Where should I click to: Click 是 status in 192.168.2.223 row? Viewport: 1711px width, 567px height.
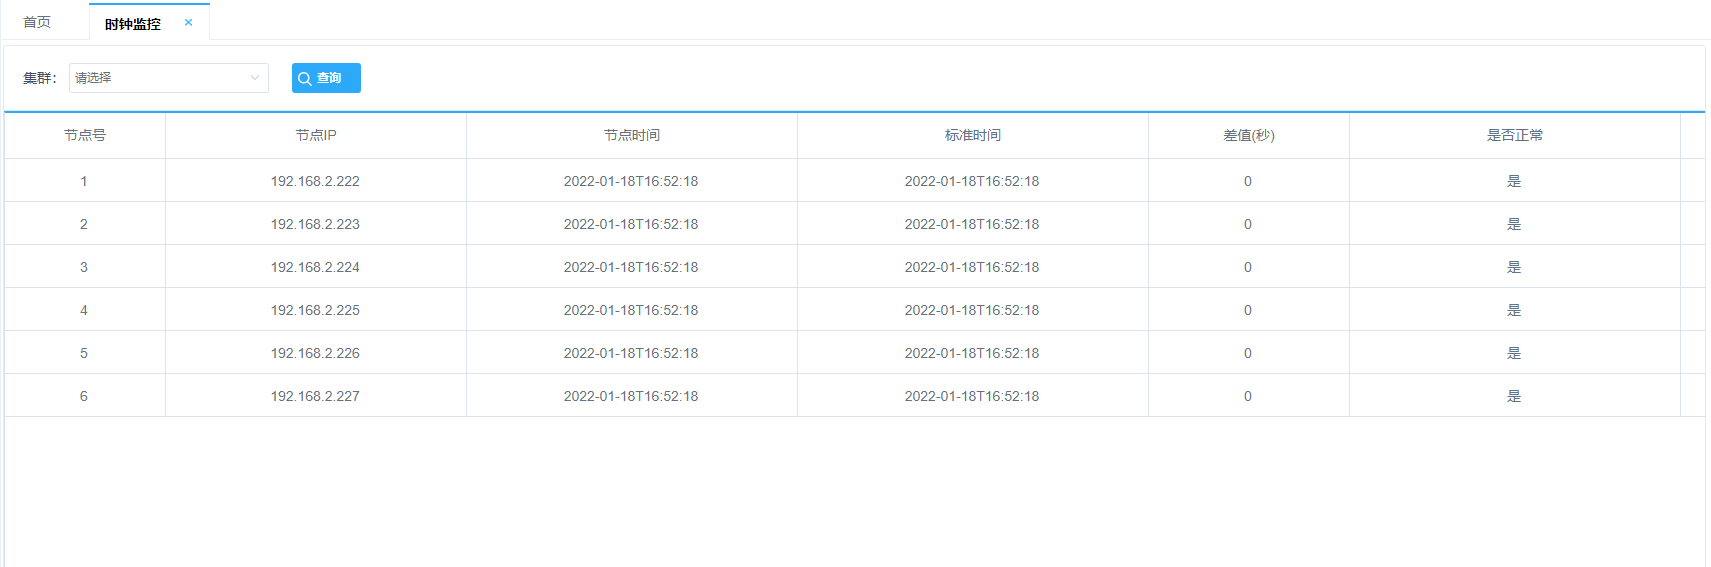(x=1514, y=224)
